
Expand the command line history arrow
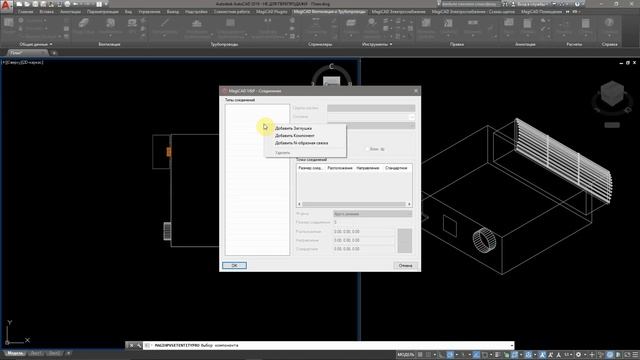pos(511,345)
